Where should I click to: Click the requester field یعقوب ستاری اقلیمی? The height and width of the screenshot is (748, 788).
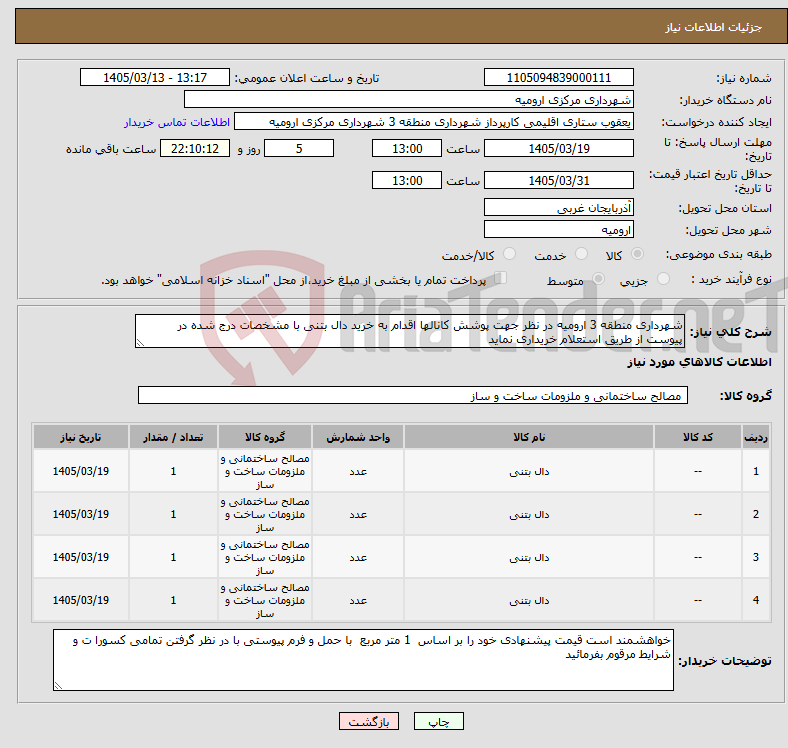[434, 122]
